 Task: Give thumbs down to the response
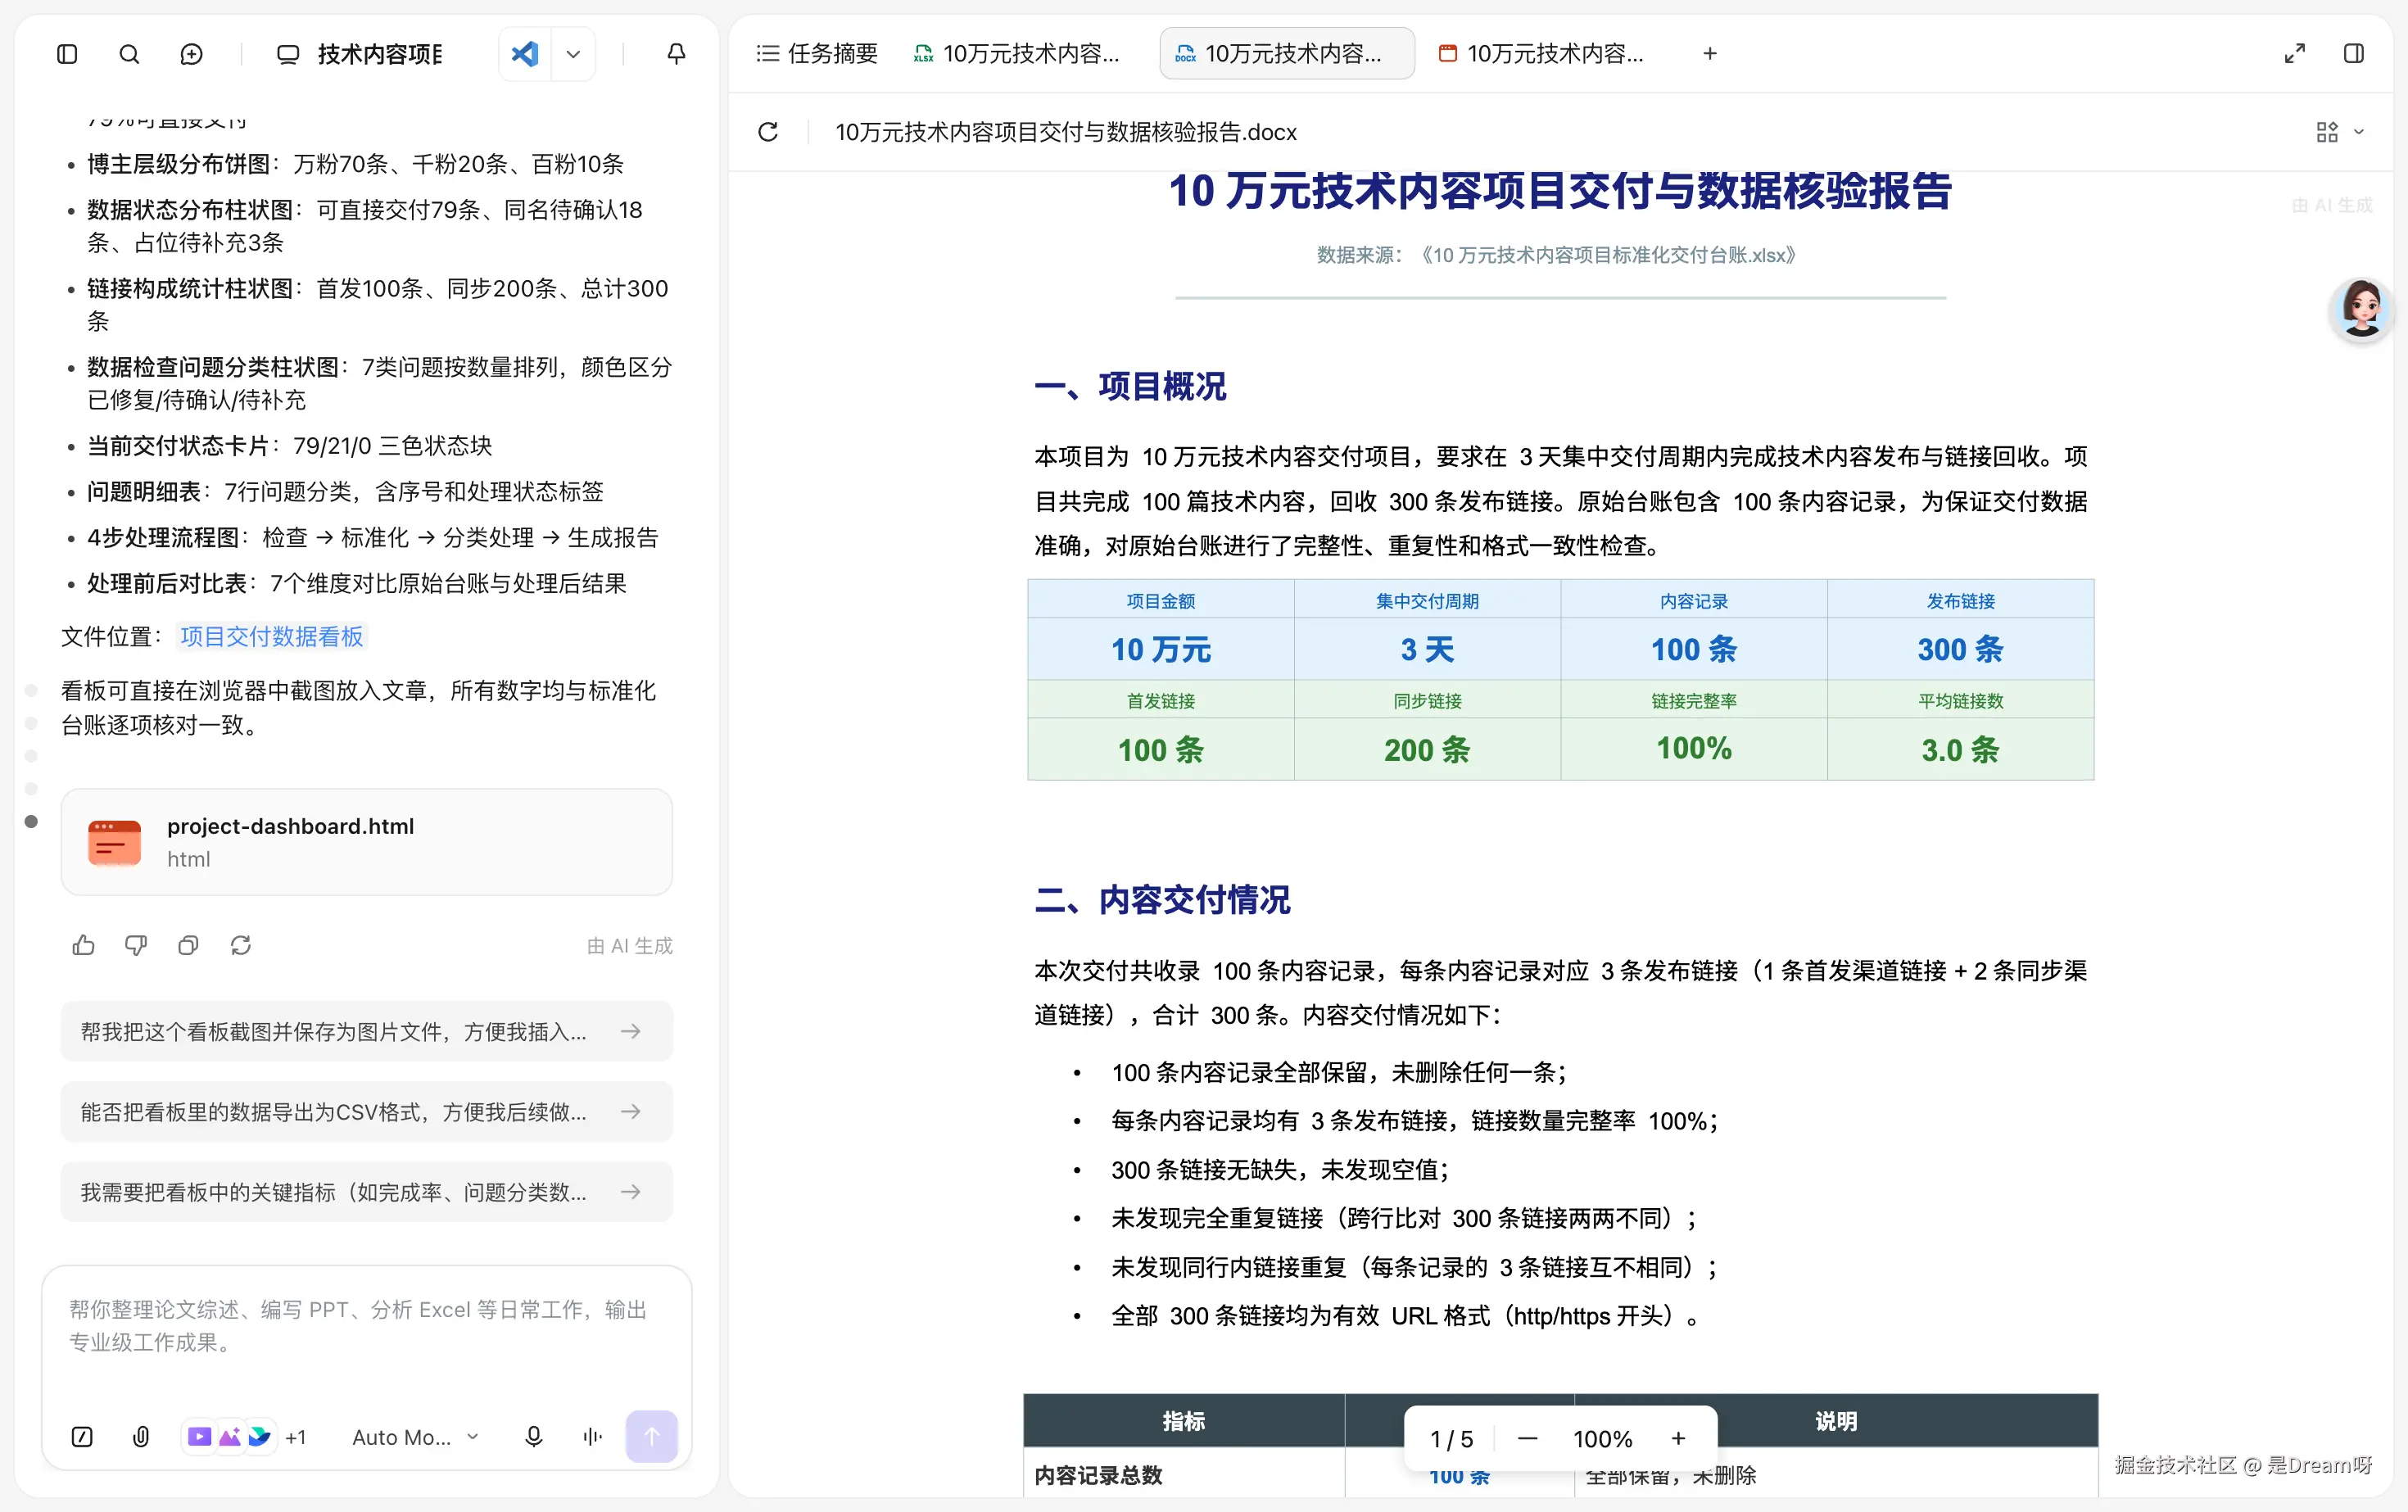pos(136,945)
